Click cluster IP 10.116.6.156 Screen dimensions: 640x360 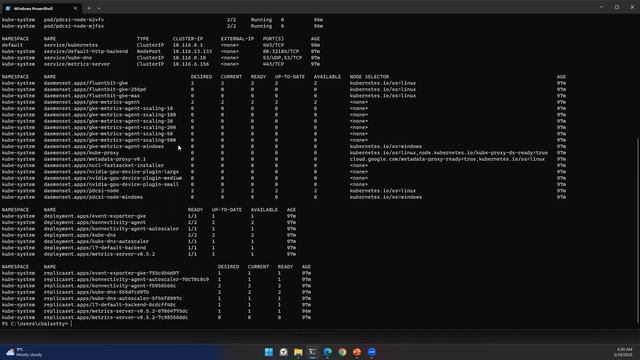click(x=191, y=64)
